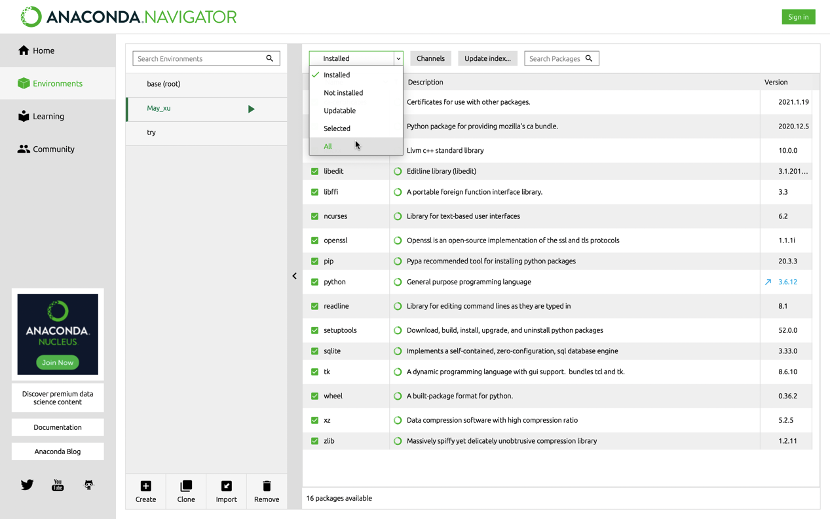Click the Create environment plus icon
The height and width of the screenshot is (520, 830).
[146, 486]
